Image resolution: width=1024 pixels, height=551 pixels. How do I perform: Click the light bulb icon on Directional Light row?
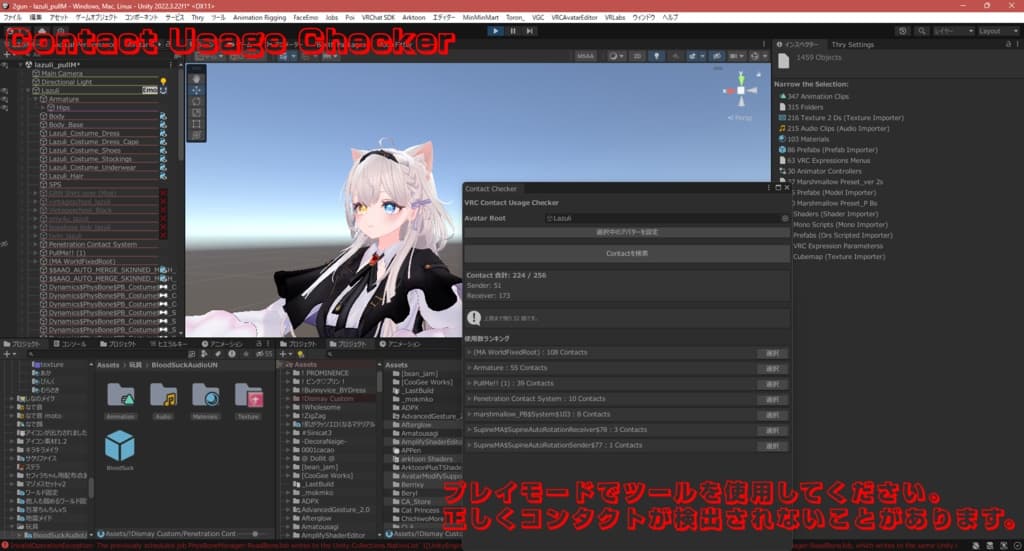coord(163,82)
